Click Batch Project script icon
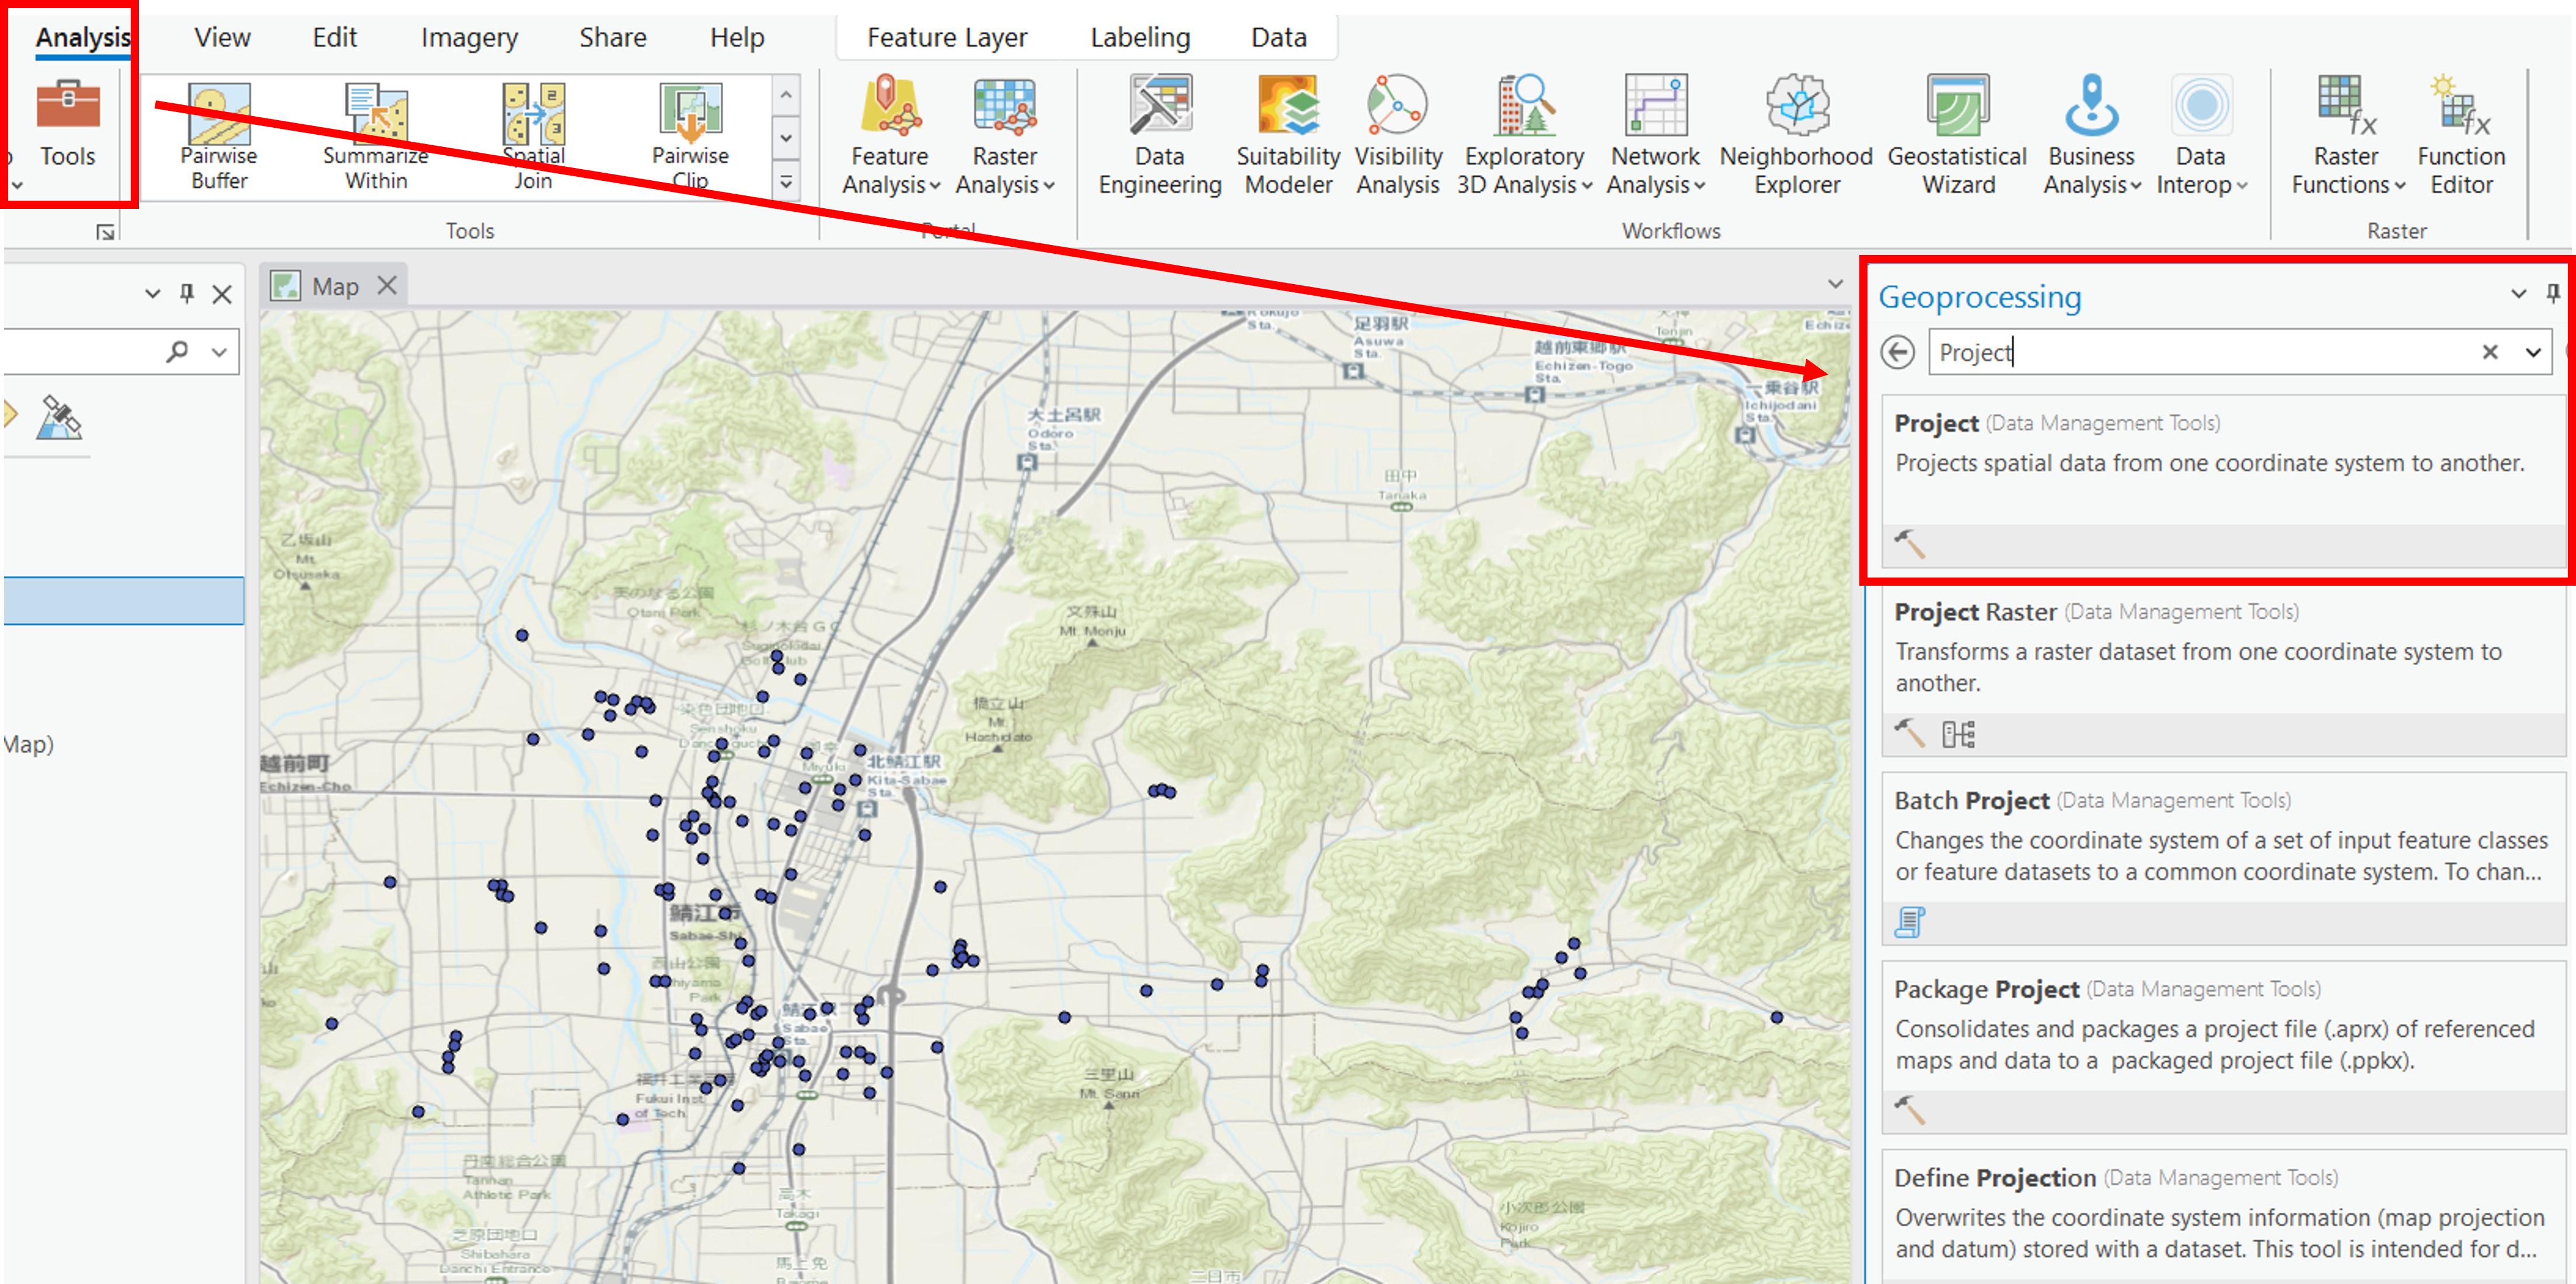2576x1284 pixels. click(x=1909, y=922)
